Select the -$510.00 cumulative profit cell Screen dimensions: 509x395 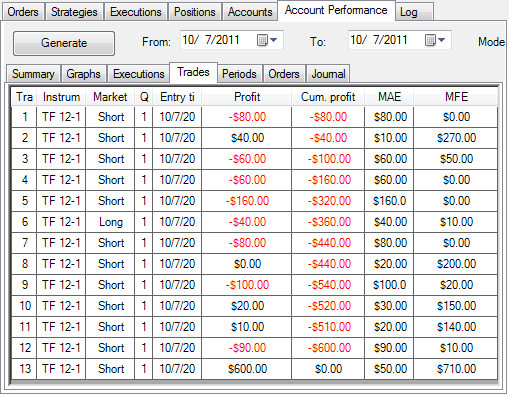(328, 327)
